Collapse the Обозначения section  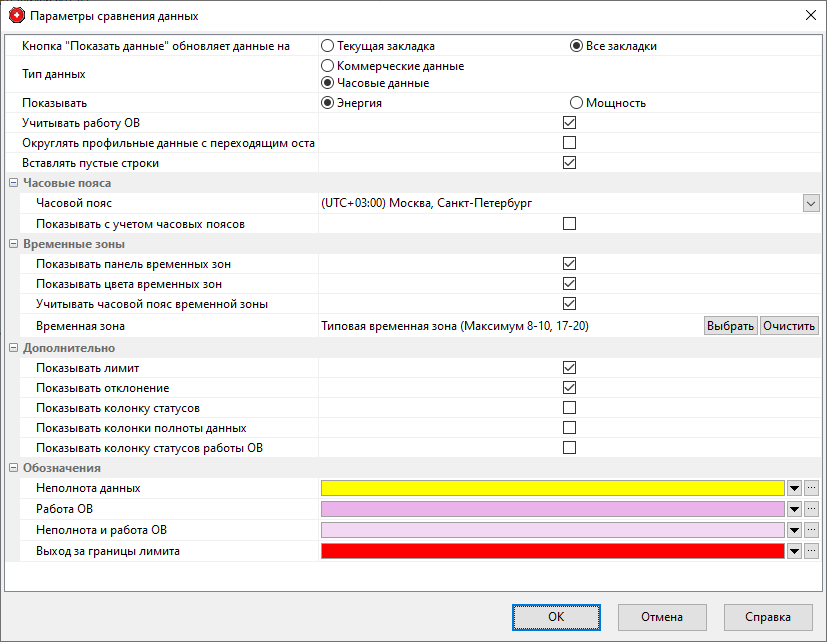point(13,468)
